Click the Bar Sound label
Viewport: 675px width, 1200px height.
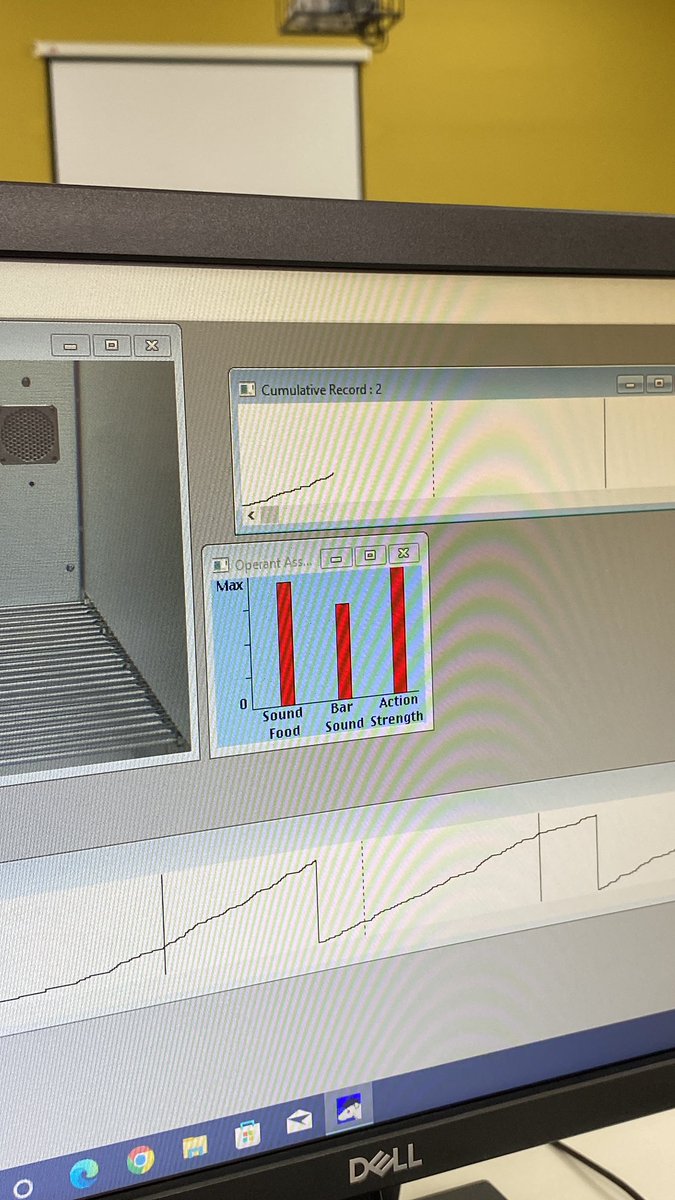[x=343, y=715]
